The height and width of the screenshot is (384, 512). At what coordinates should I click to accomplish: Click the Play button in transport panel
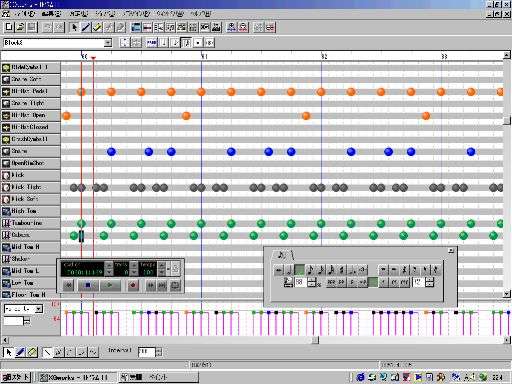click(110, 285)
